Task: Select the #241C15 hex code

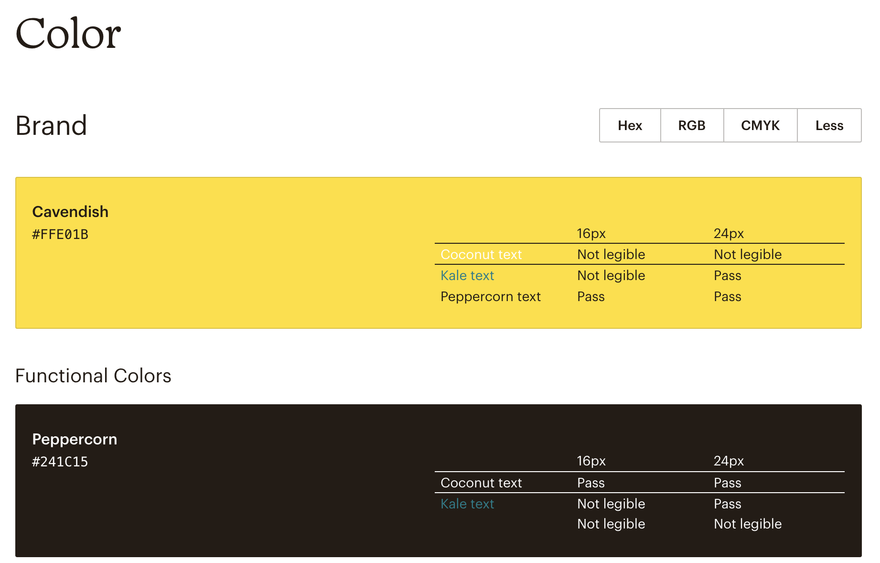Action: click(x=60, y=462)
